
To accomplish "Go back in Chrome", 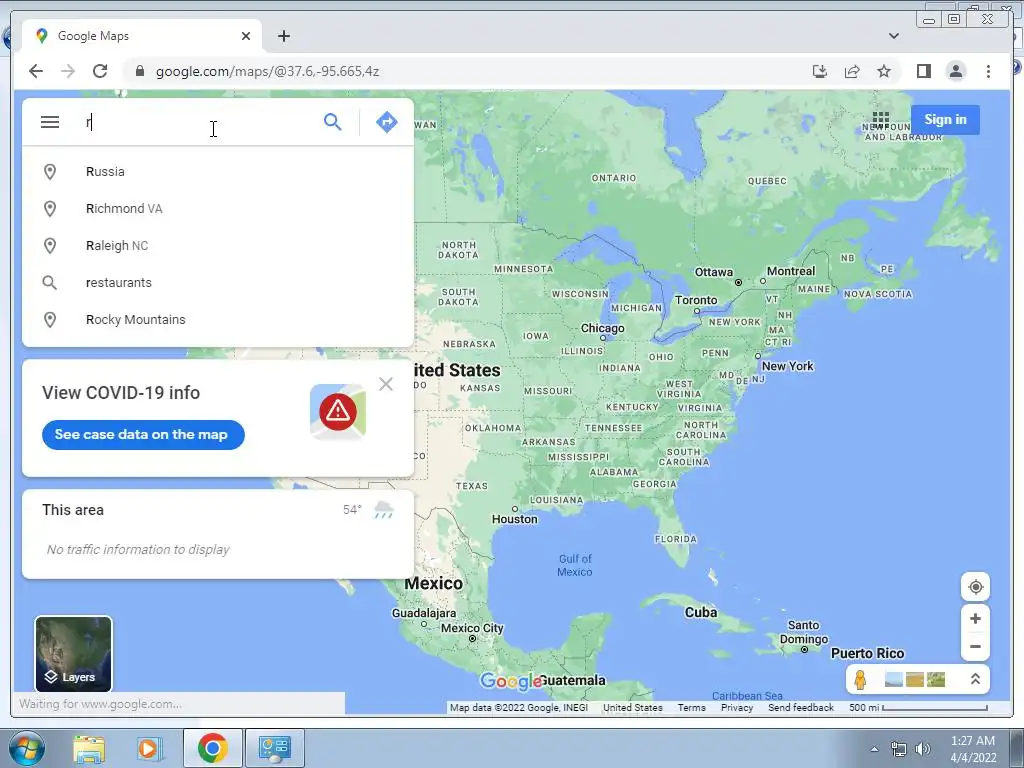I will [x=36, y=71].
